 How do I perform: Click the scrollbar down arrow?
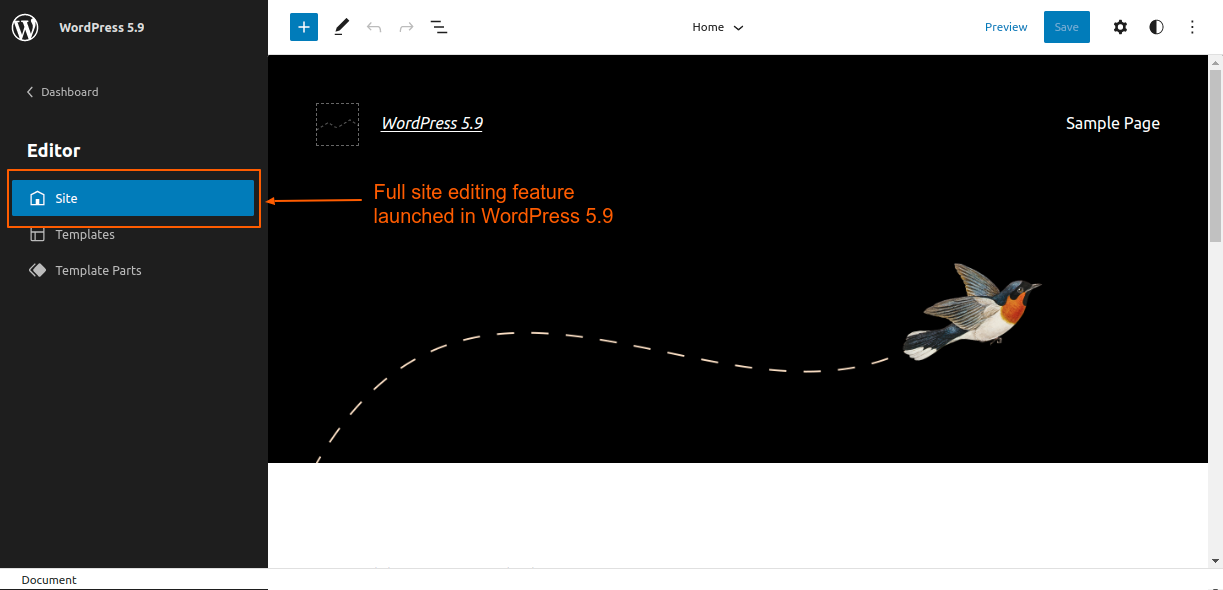click(1216, 561)
